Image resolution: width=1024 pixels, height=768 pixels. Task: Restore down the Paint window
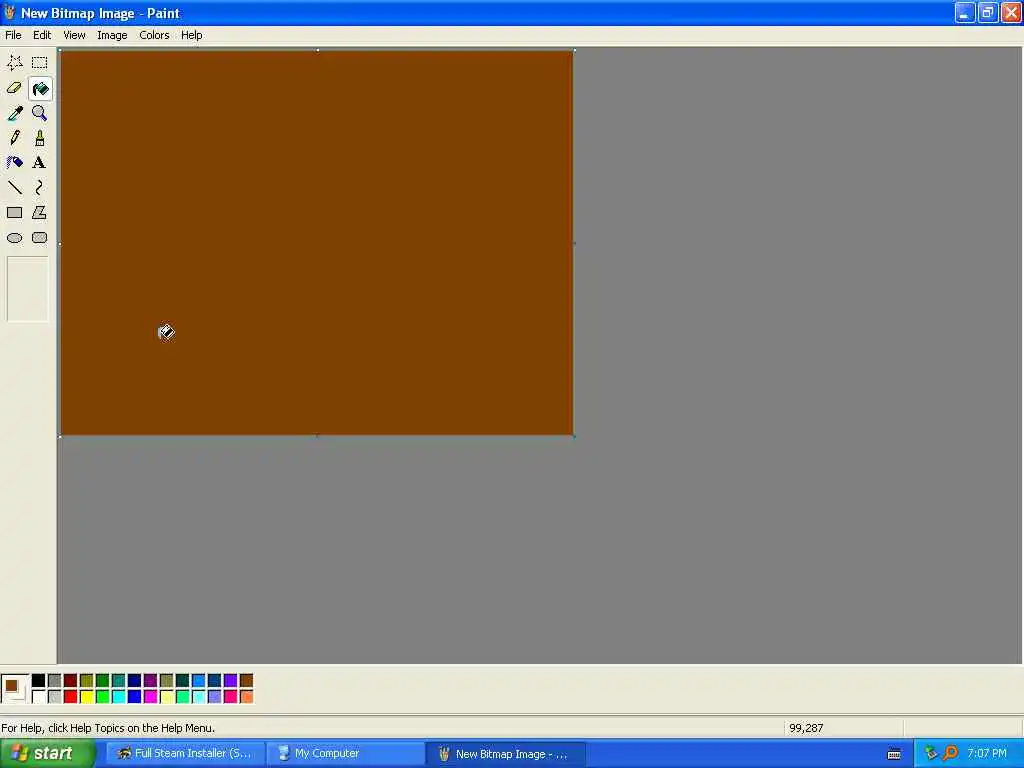[987, 12]
